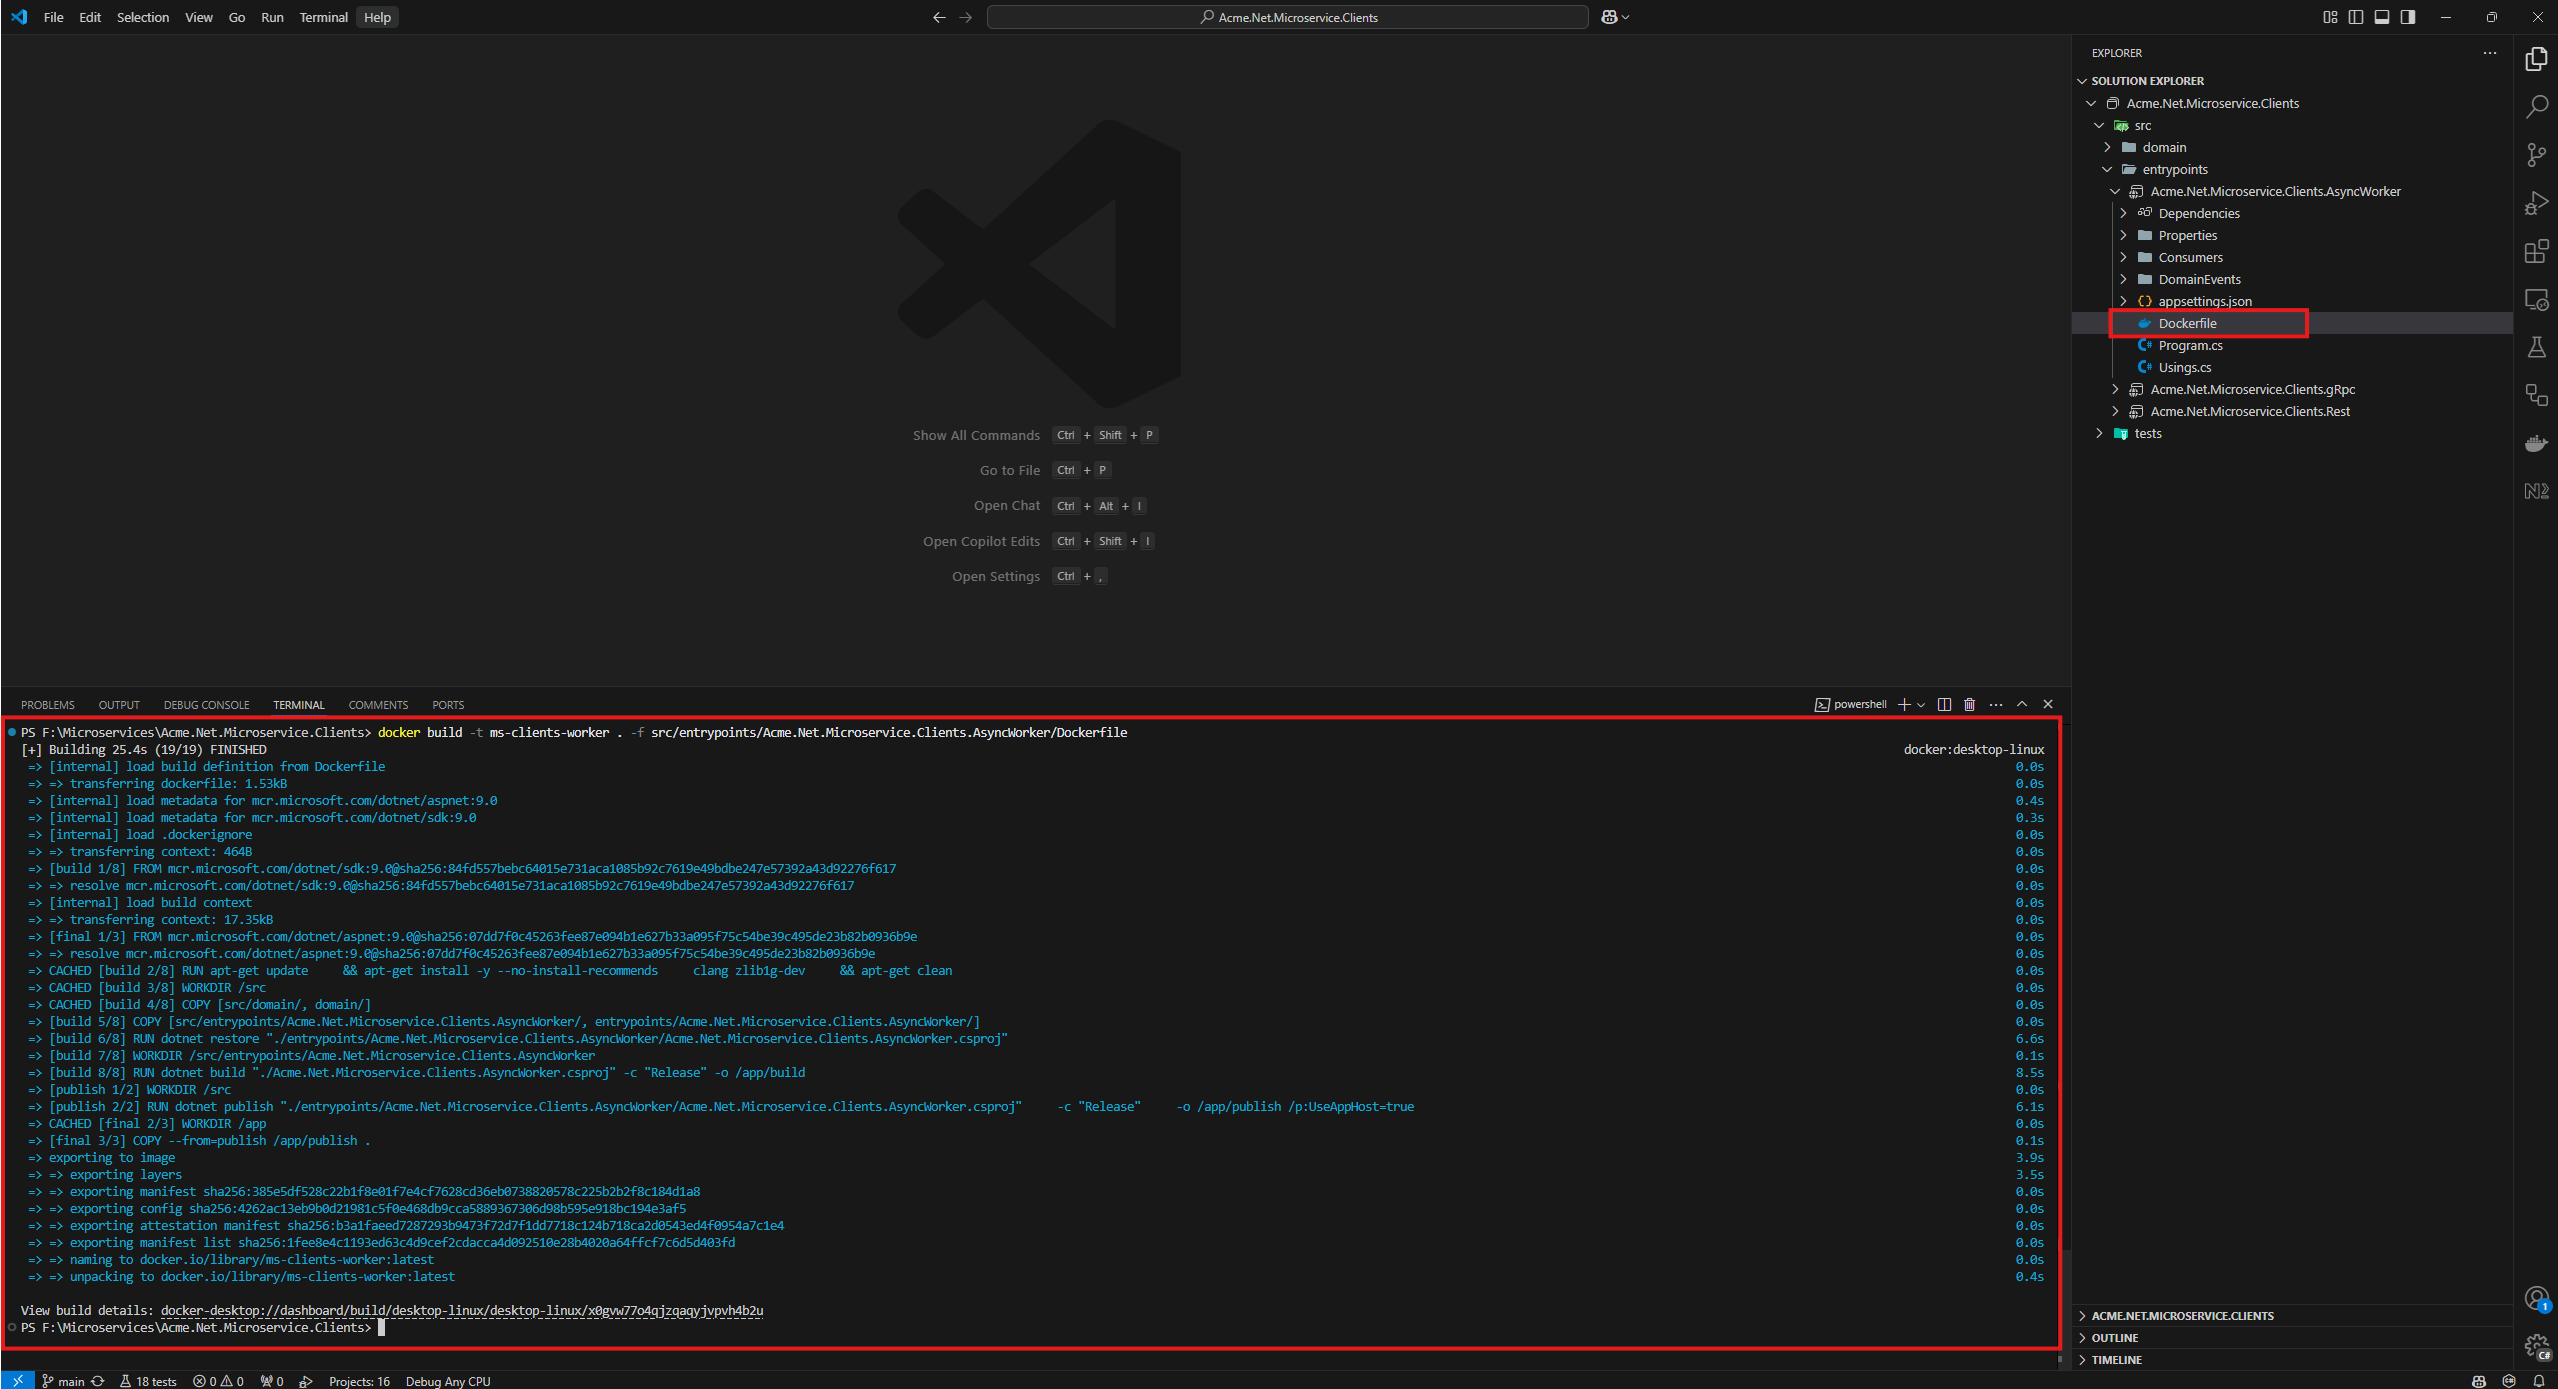Toggle primary side bar visibility
This screenshot has height=1389, width=2558.
click(2356, 17)
